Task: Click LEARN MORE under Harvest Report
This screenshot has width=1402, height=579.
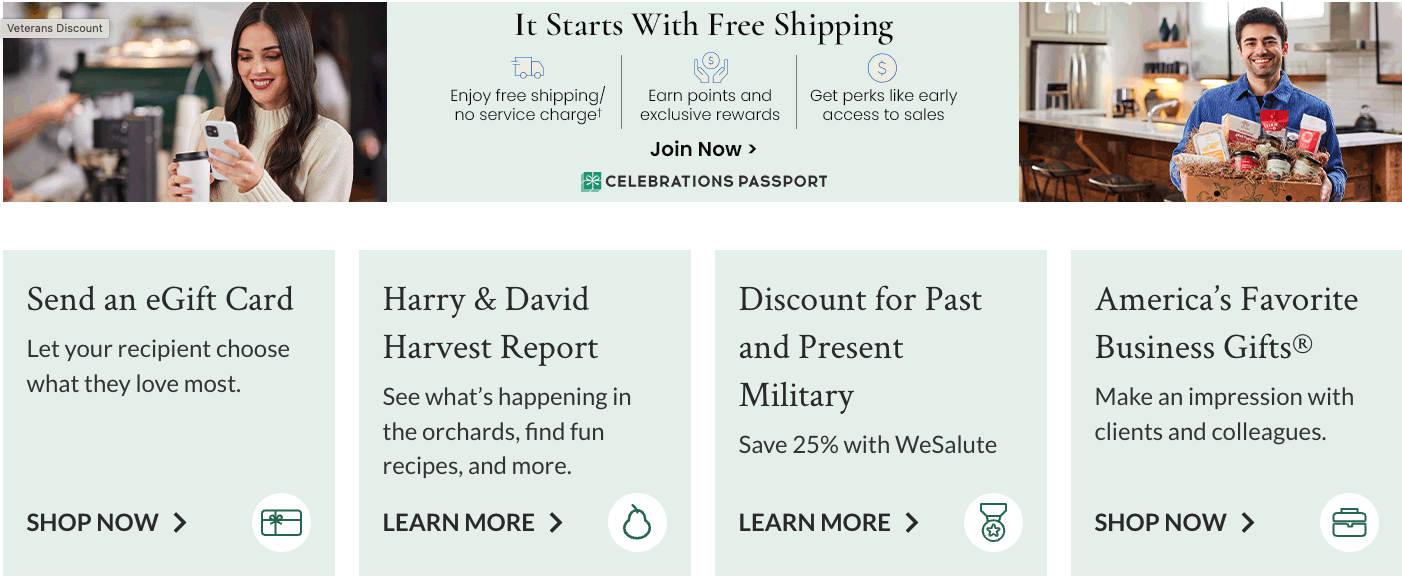Action: [x=473, y=522]
